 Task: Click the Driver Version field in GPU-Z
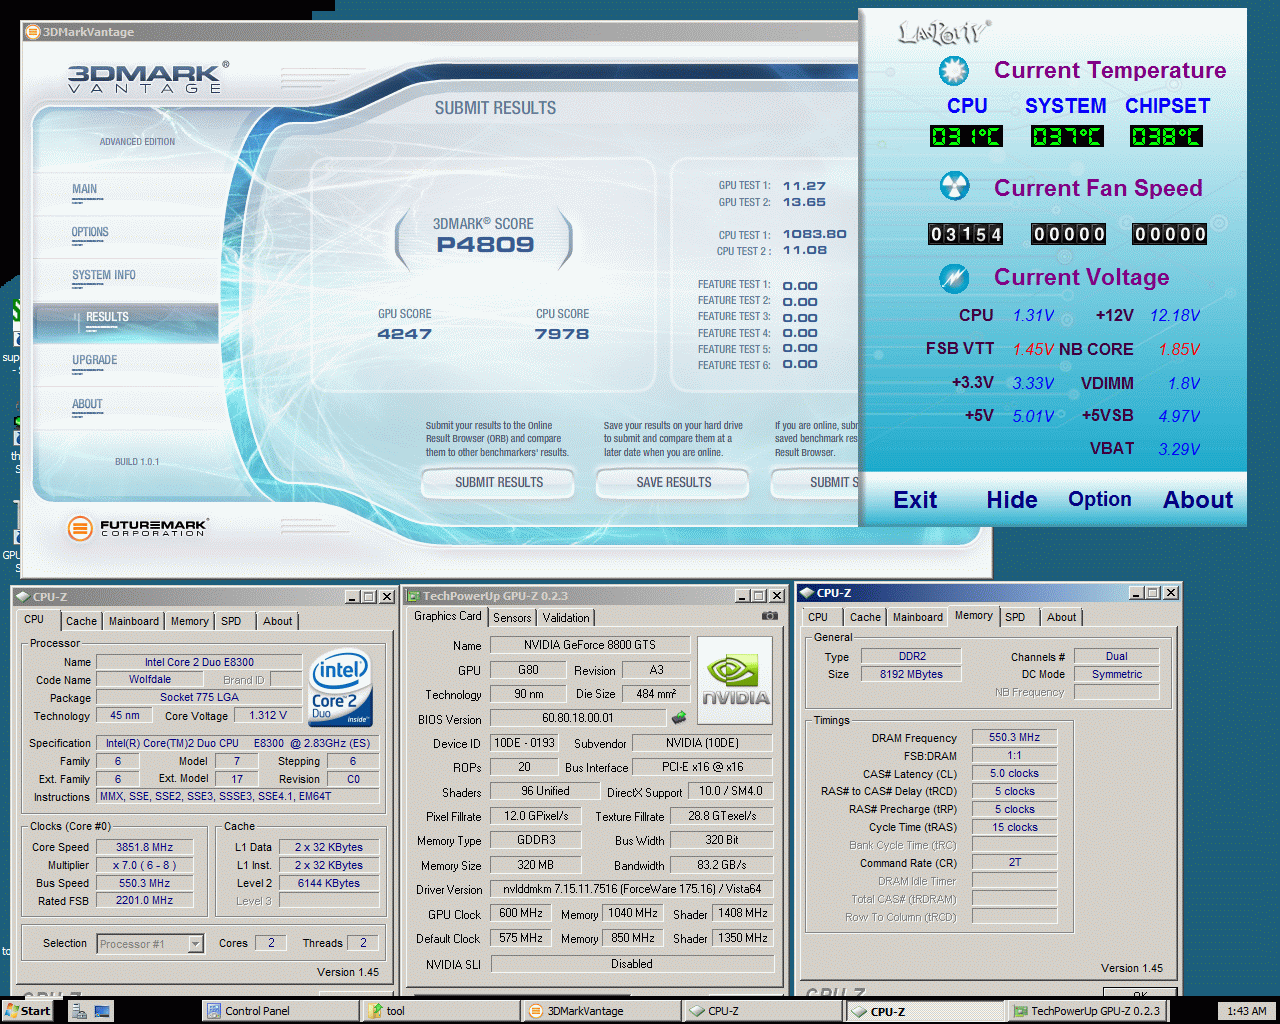(x=632, y=889)
